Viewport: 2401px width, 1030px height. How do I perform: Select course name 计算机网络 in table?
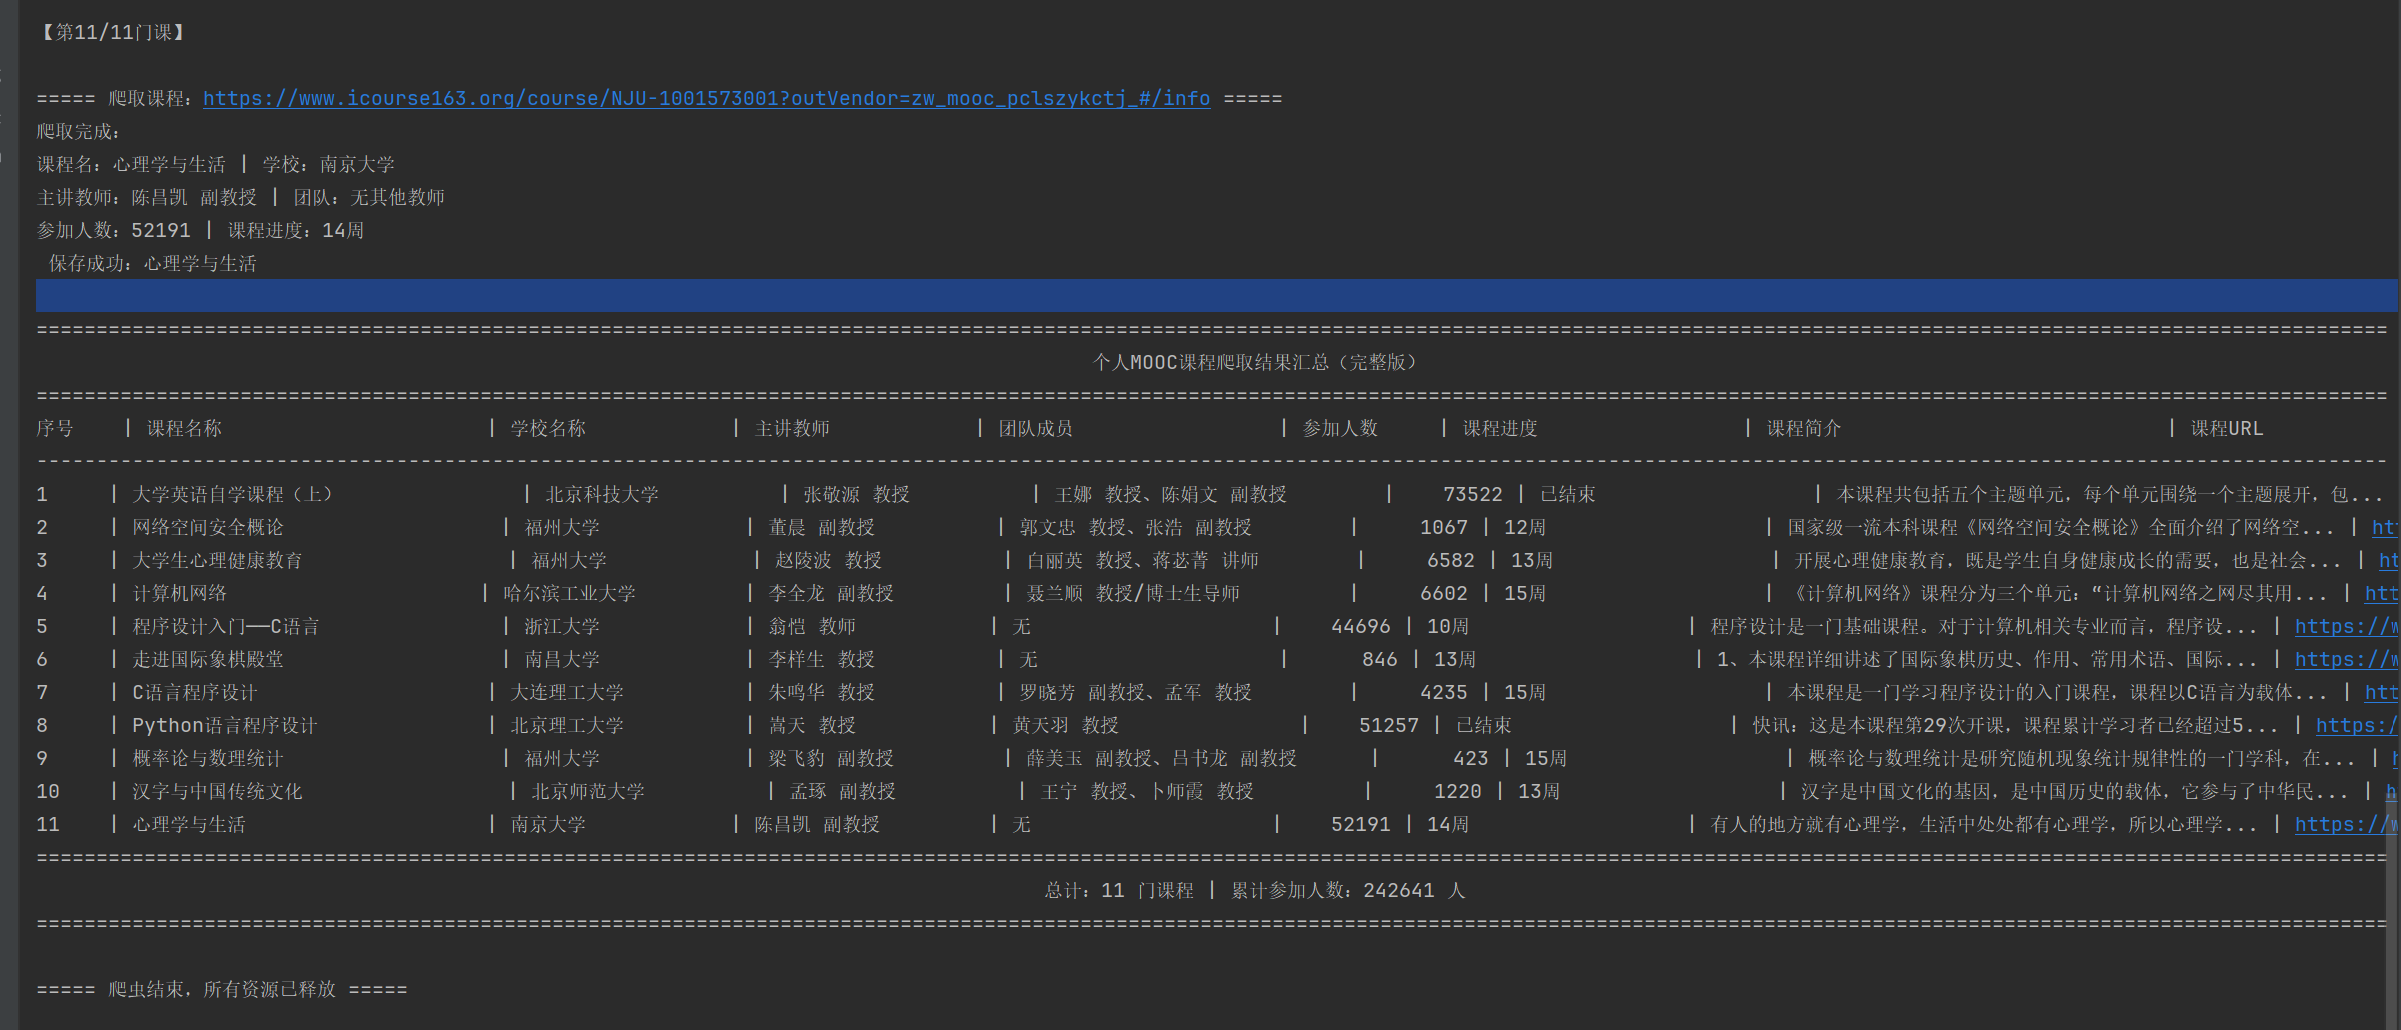(x=180, y=593)
